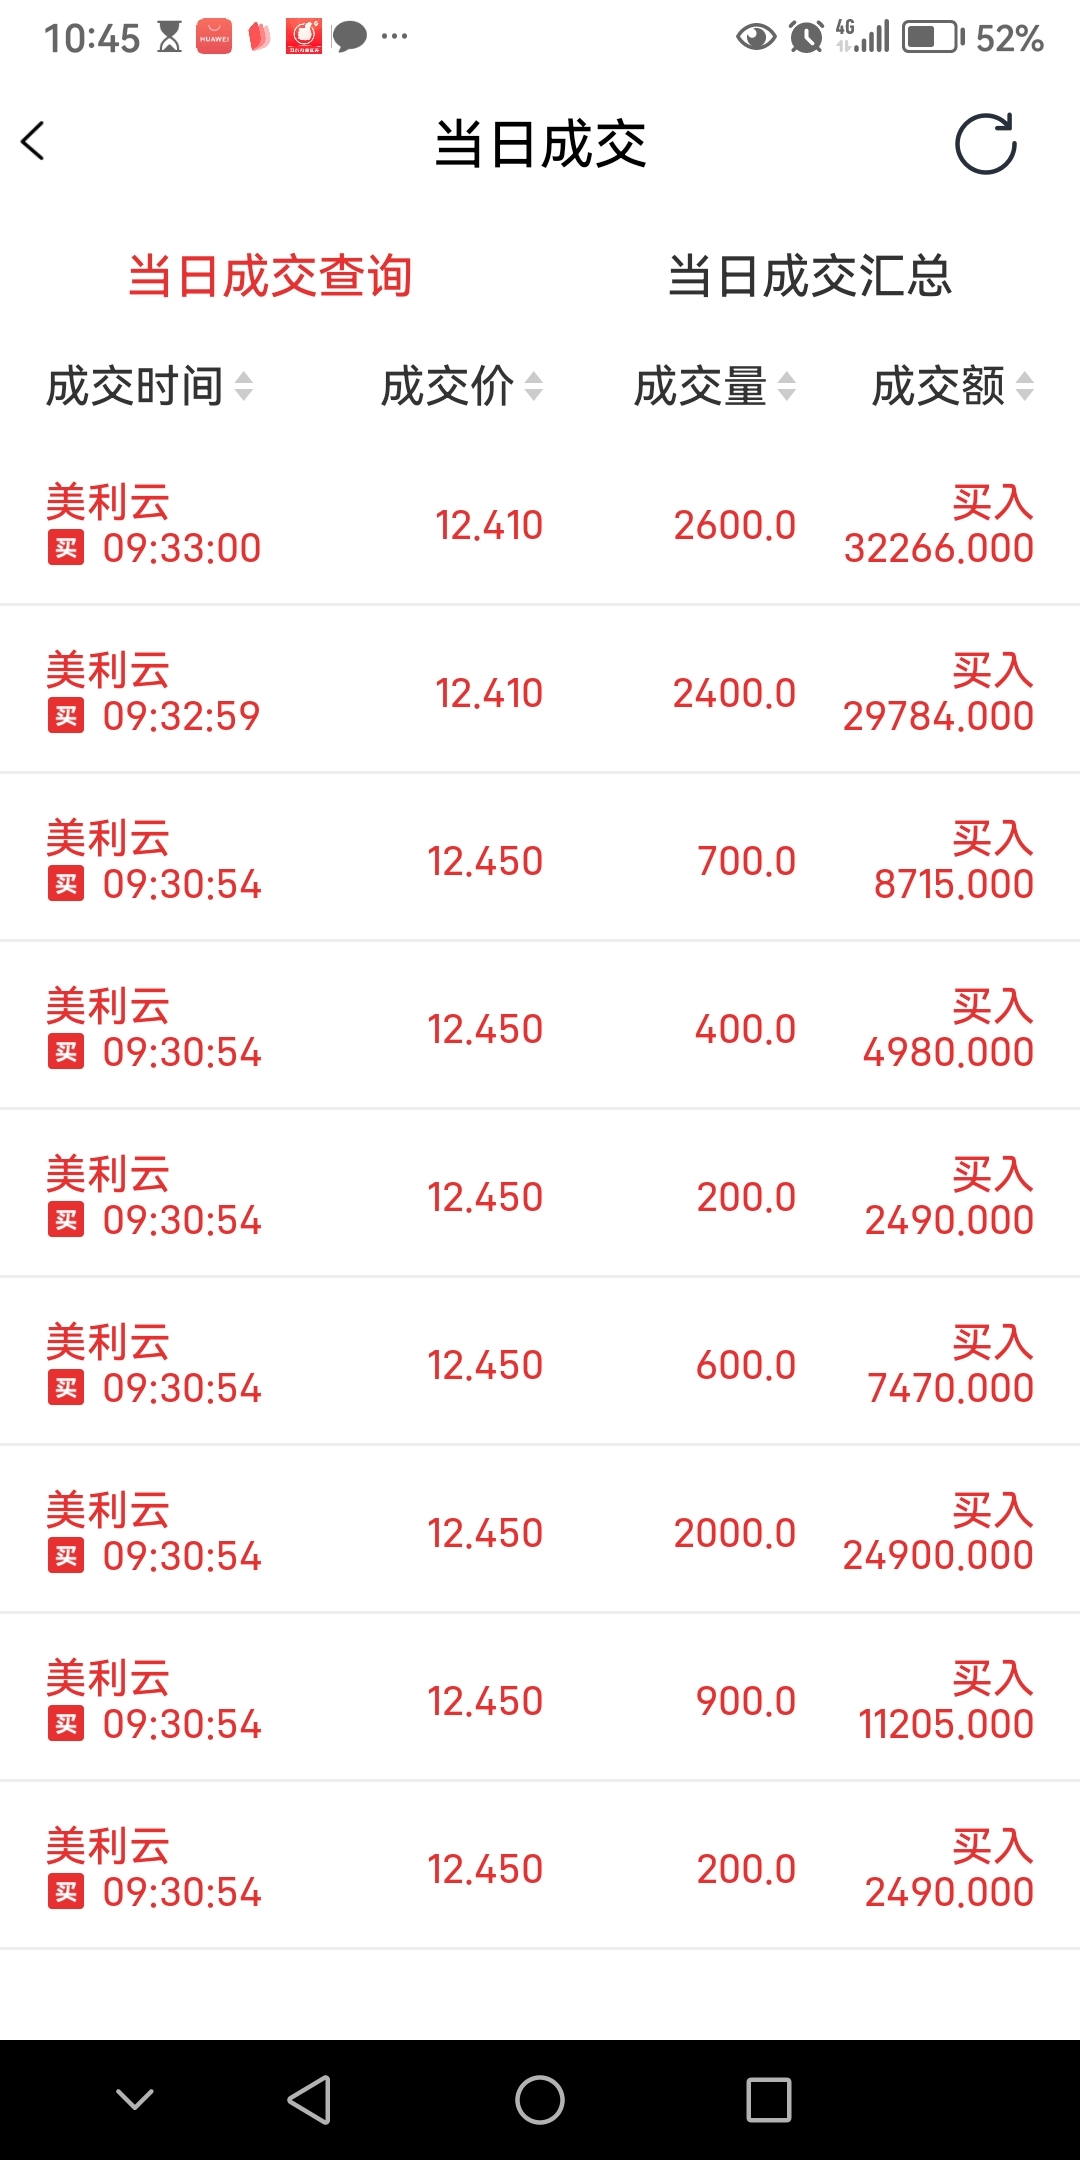Tap the buy badge beside 09:33:00
Viewport: 1080px width, 2160px height.
click(x=66, y=548)
